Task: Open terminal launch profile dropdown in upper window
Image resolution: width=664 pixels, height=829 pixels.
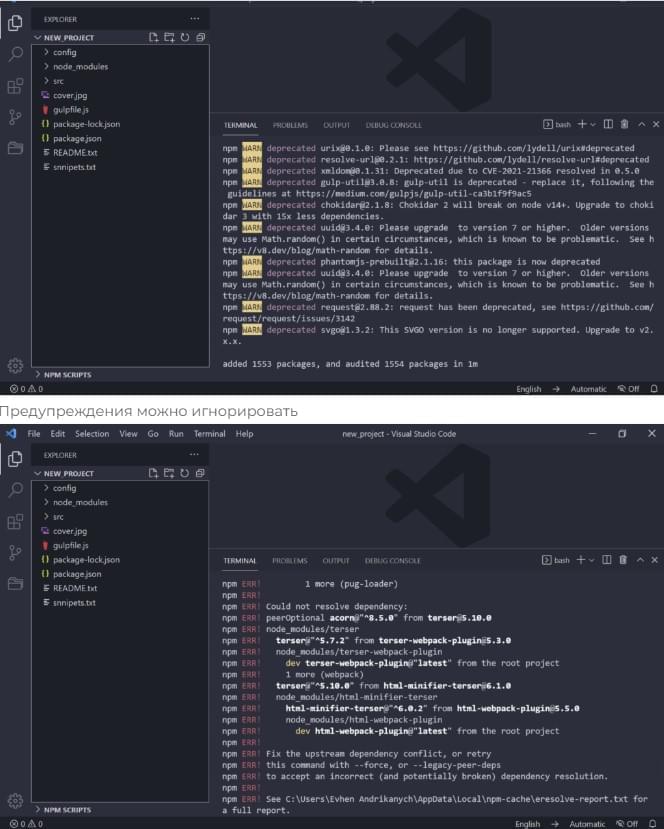Action: coord(593,125)
